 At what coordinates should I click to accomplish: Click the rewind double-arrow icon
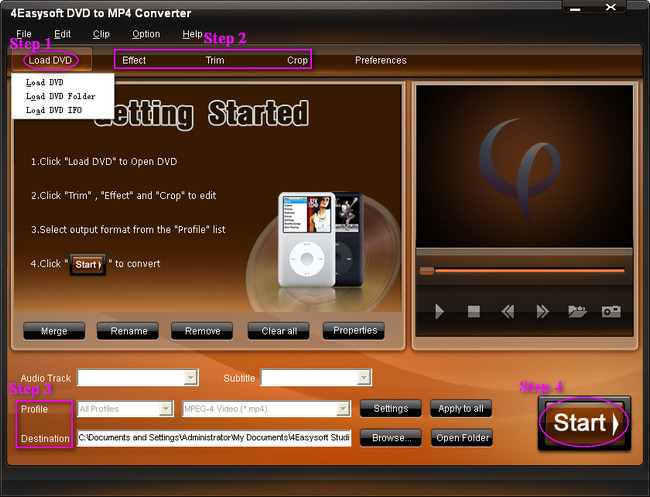(x=508, y=311)
